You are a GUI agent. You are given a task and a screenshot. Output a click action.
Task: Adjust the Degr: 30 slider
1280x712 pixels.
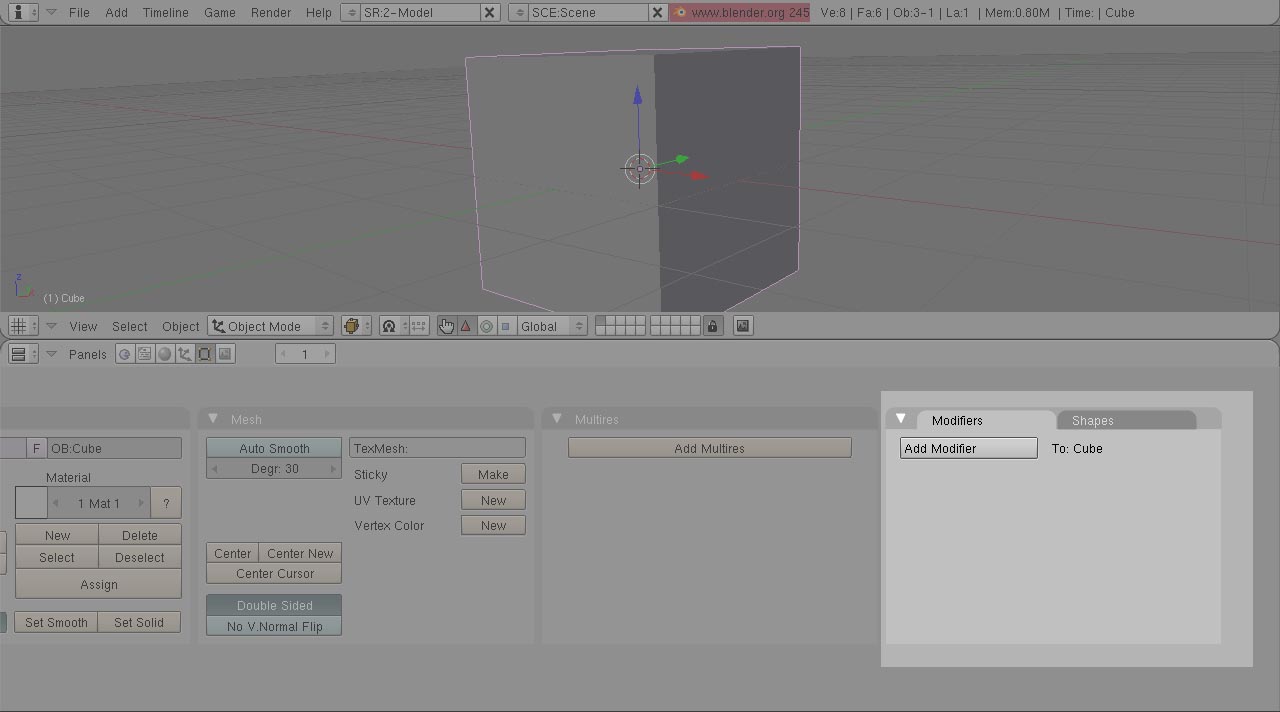[274, 469]
